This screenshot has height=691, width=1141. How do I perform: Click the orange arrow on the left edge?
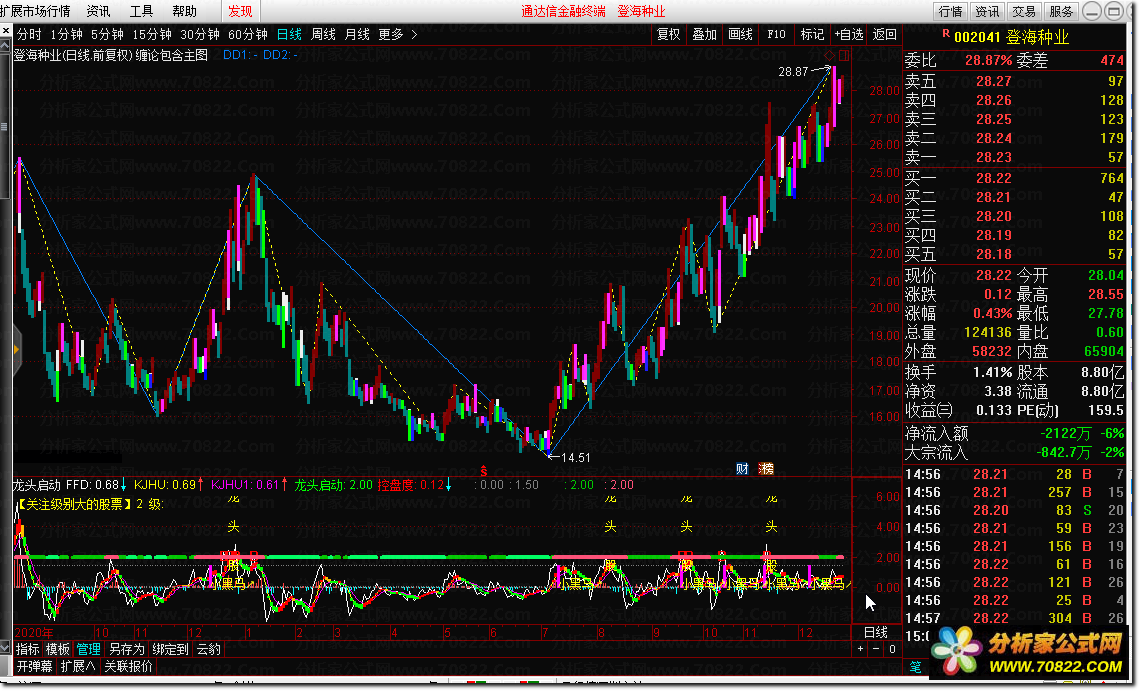click(16, 350)
